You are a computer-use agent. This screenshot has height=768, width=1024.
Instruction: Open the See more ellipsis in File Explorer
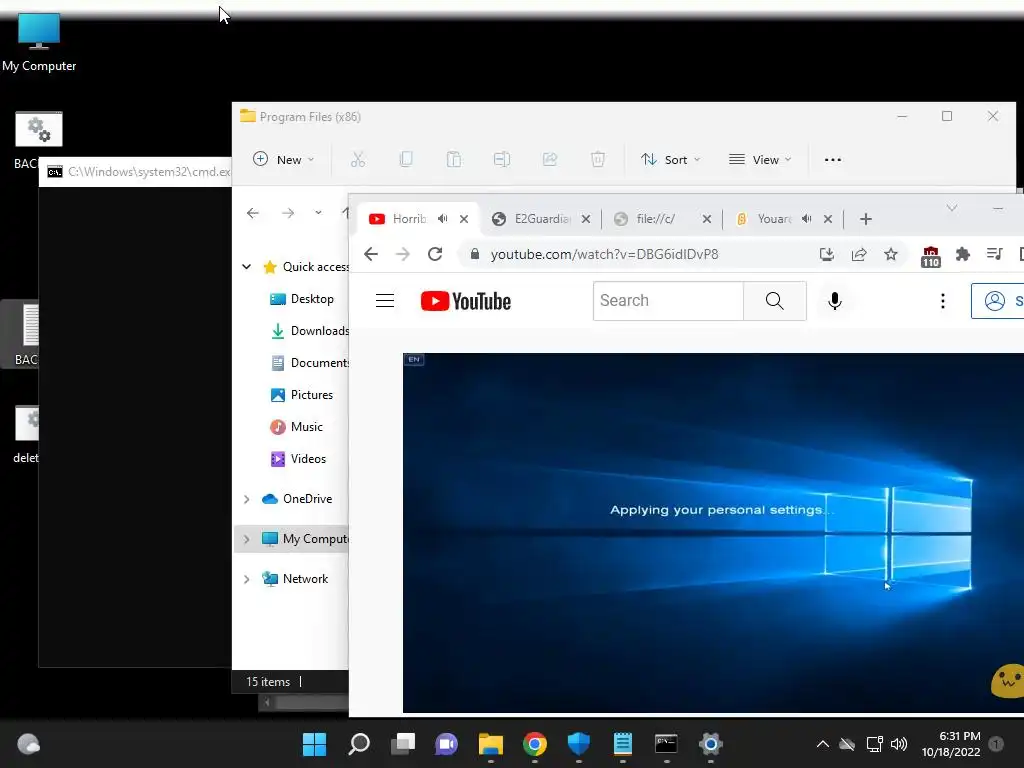click(x=833, y=159)
